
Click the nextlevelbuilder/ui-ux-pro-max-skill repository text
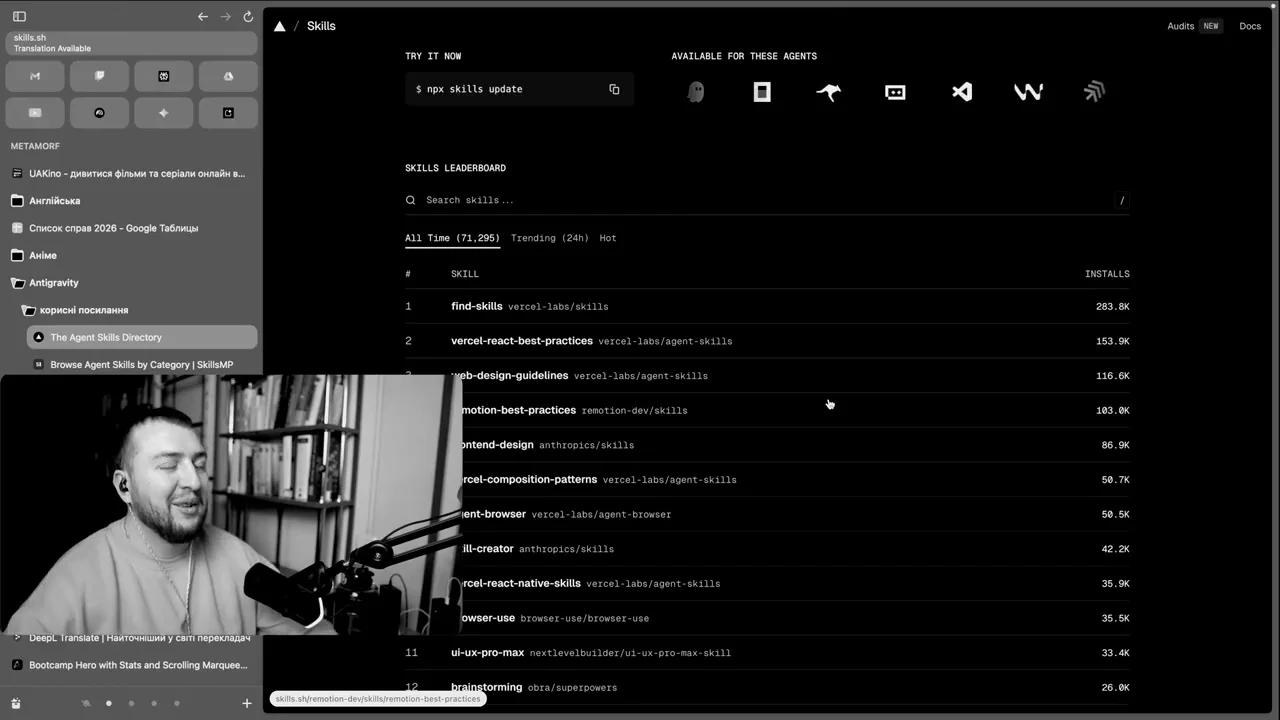(630, 653)
